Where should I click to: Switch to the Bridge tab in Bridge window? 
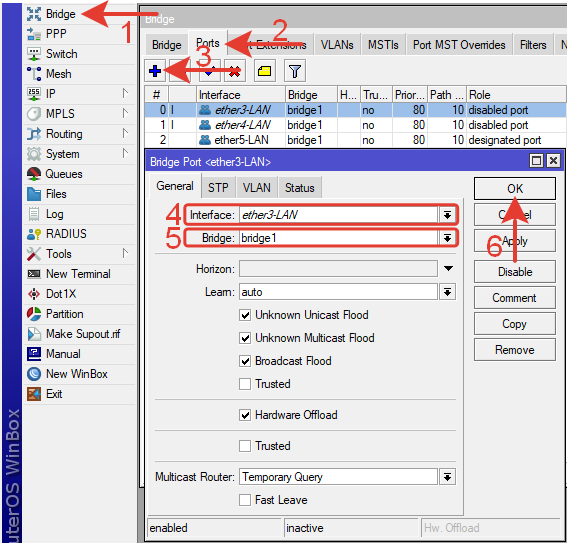[167, 45]
